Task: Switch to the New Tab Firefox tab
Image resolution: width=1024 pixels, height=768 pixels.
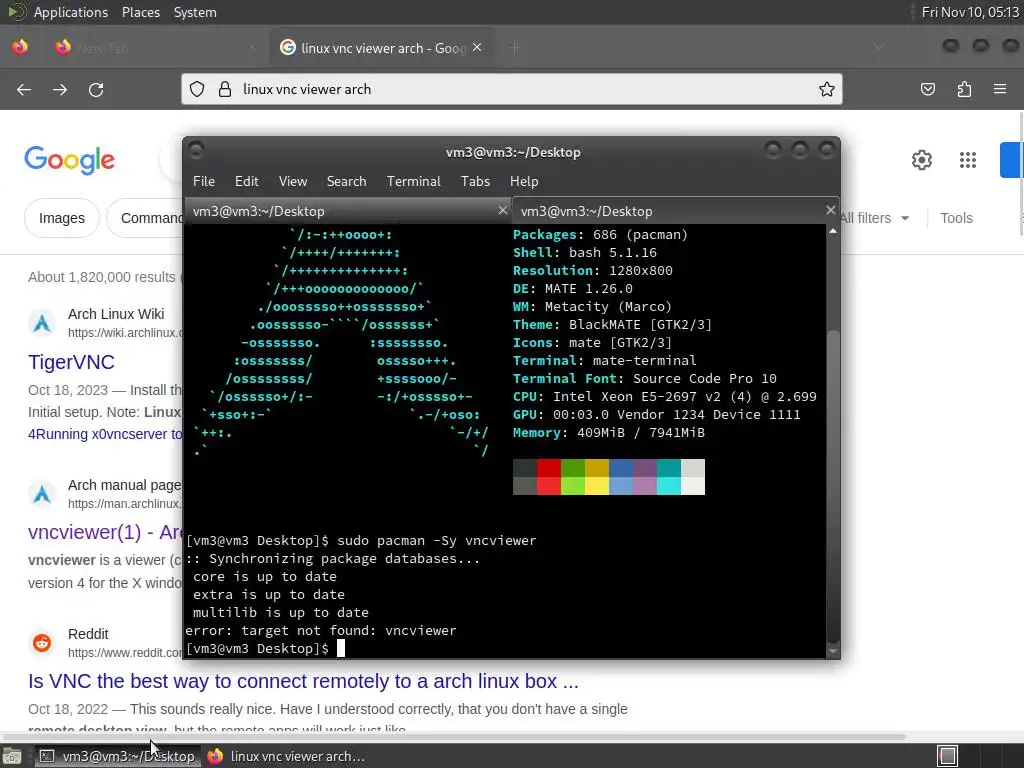Action: [157, 48]
